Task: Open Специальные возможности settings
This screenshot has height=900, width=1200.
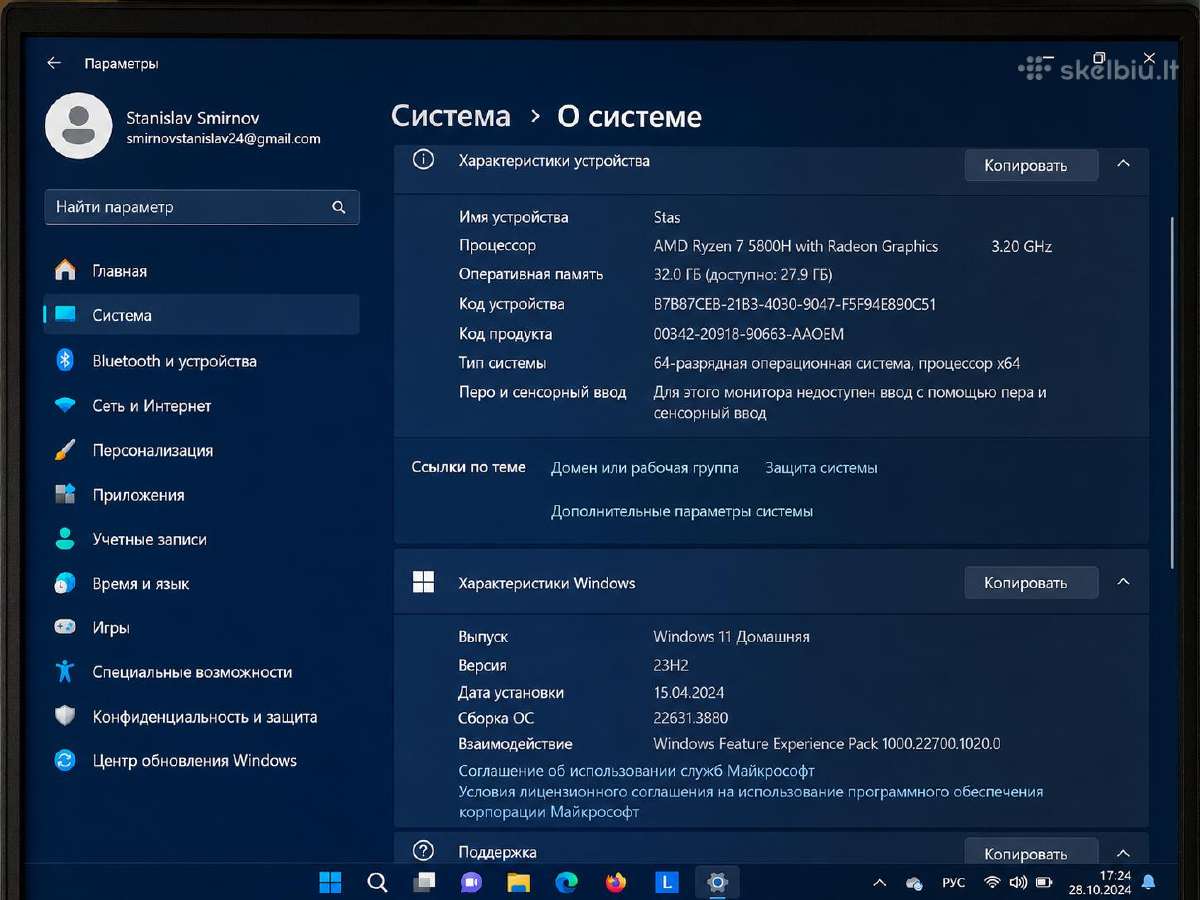Action: click(x=201, y=672)
